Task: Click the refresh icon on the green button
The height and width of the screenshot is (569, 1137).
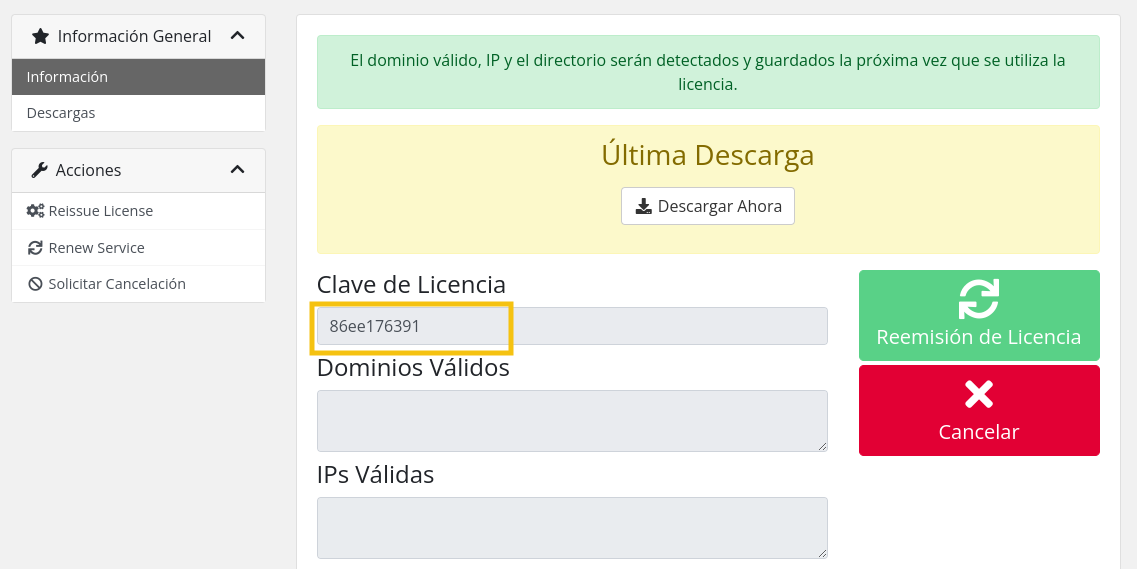Action: (x=979, y=298)
